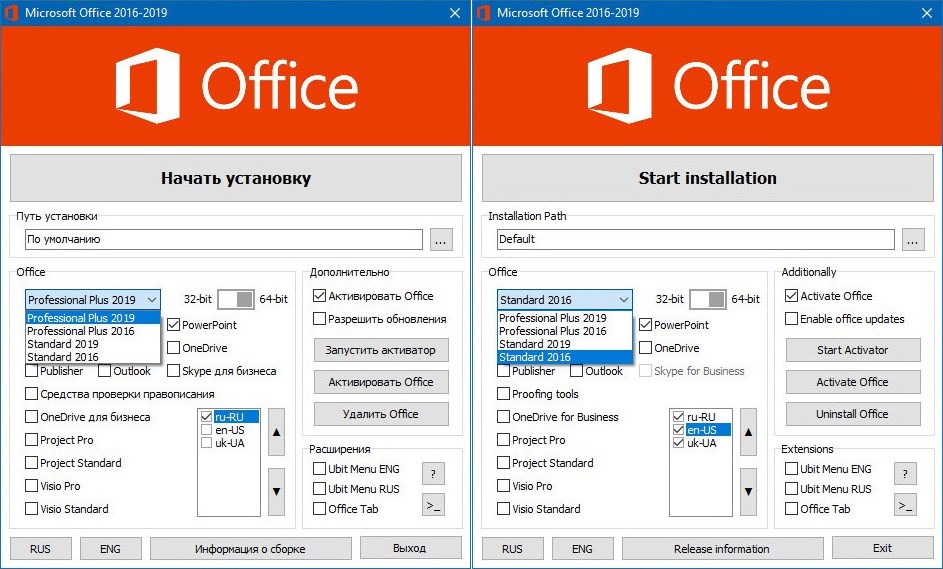The image size is (943, 569).
Task: Click the "?" button in the Russian window
Action: pos(433,473)
